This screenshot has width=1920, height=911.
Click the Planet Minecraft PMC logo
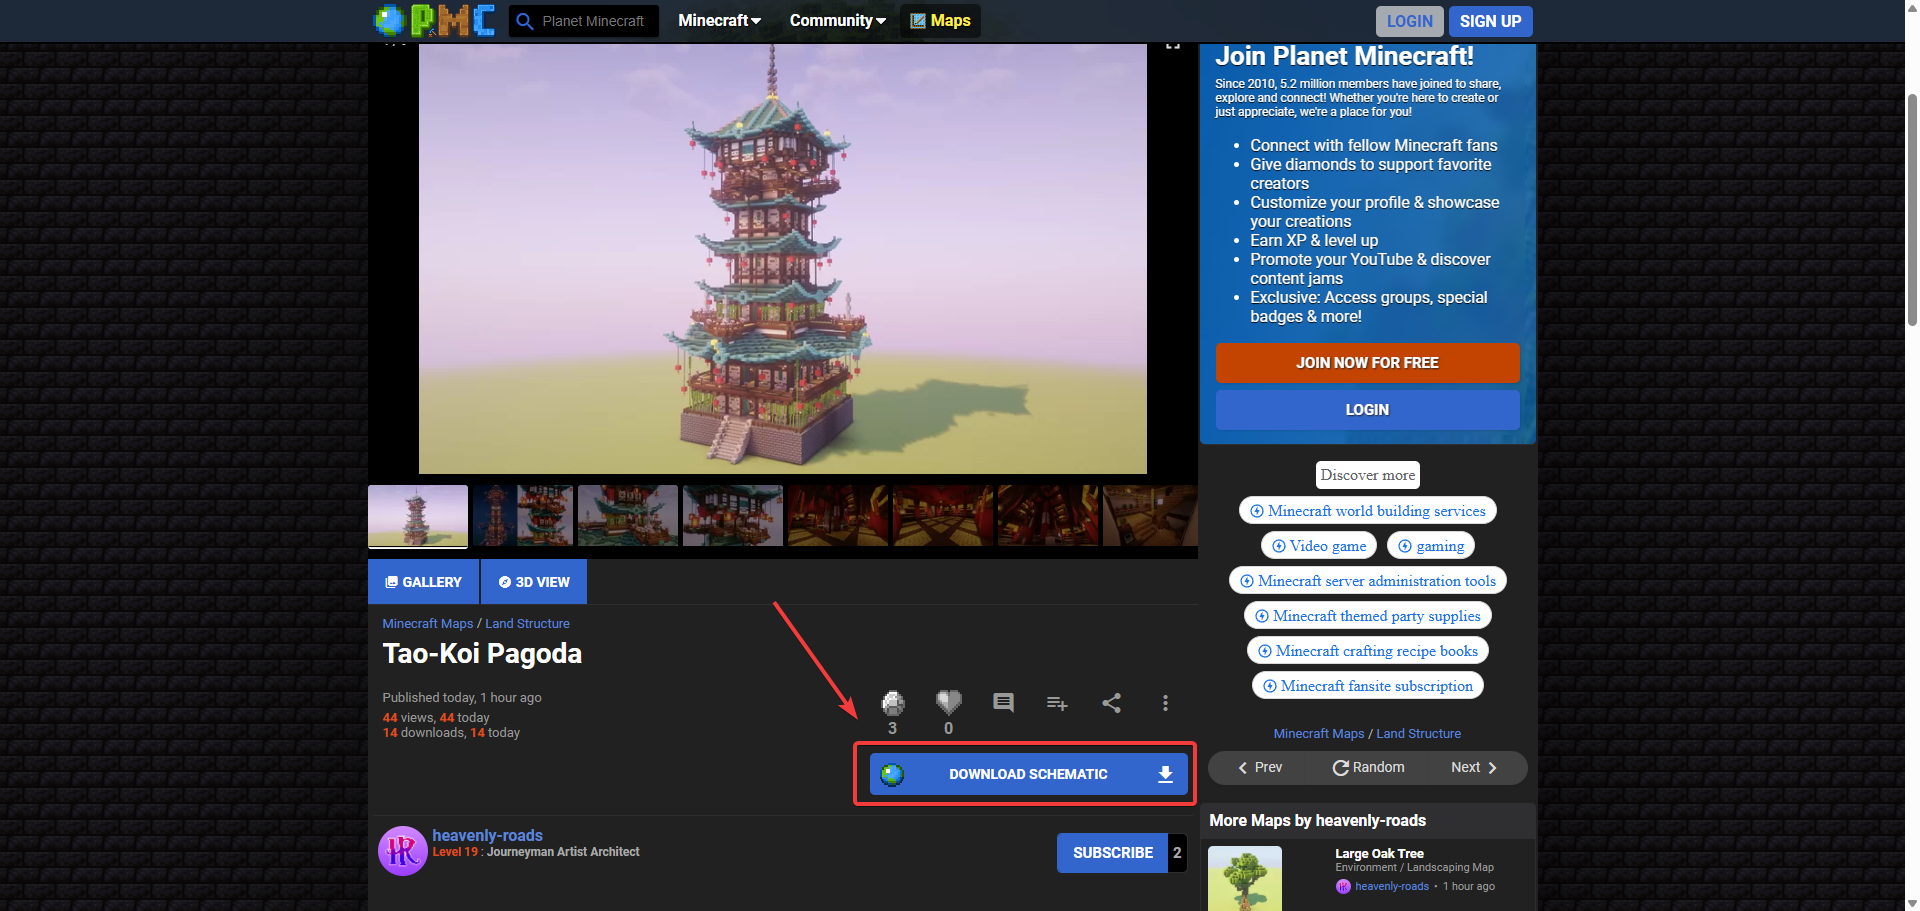[x=434, y=20]
